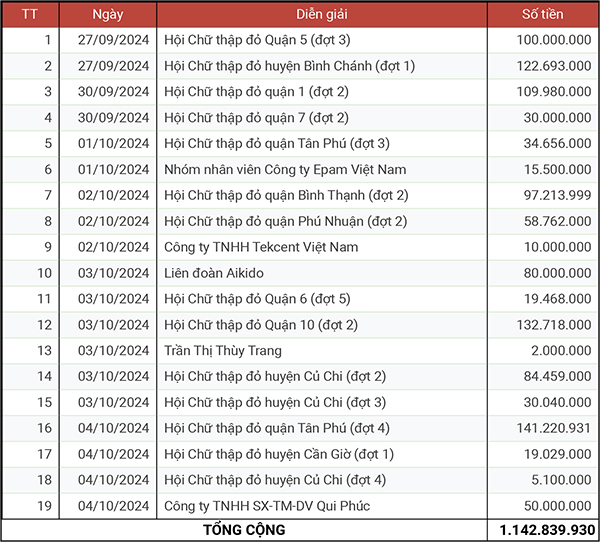This screenshot has height=542, width=600.
Task: Select amount 132.718.000
Action: [x=554, y=325]
